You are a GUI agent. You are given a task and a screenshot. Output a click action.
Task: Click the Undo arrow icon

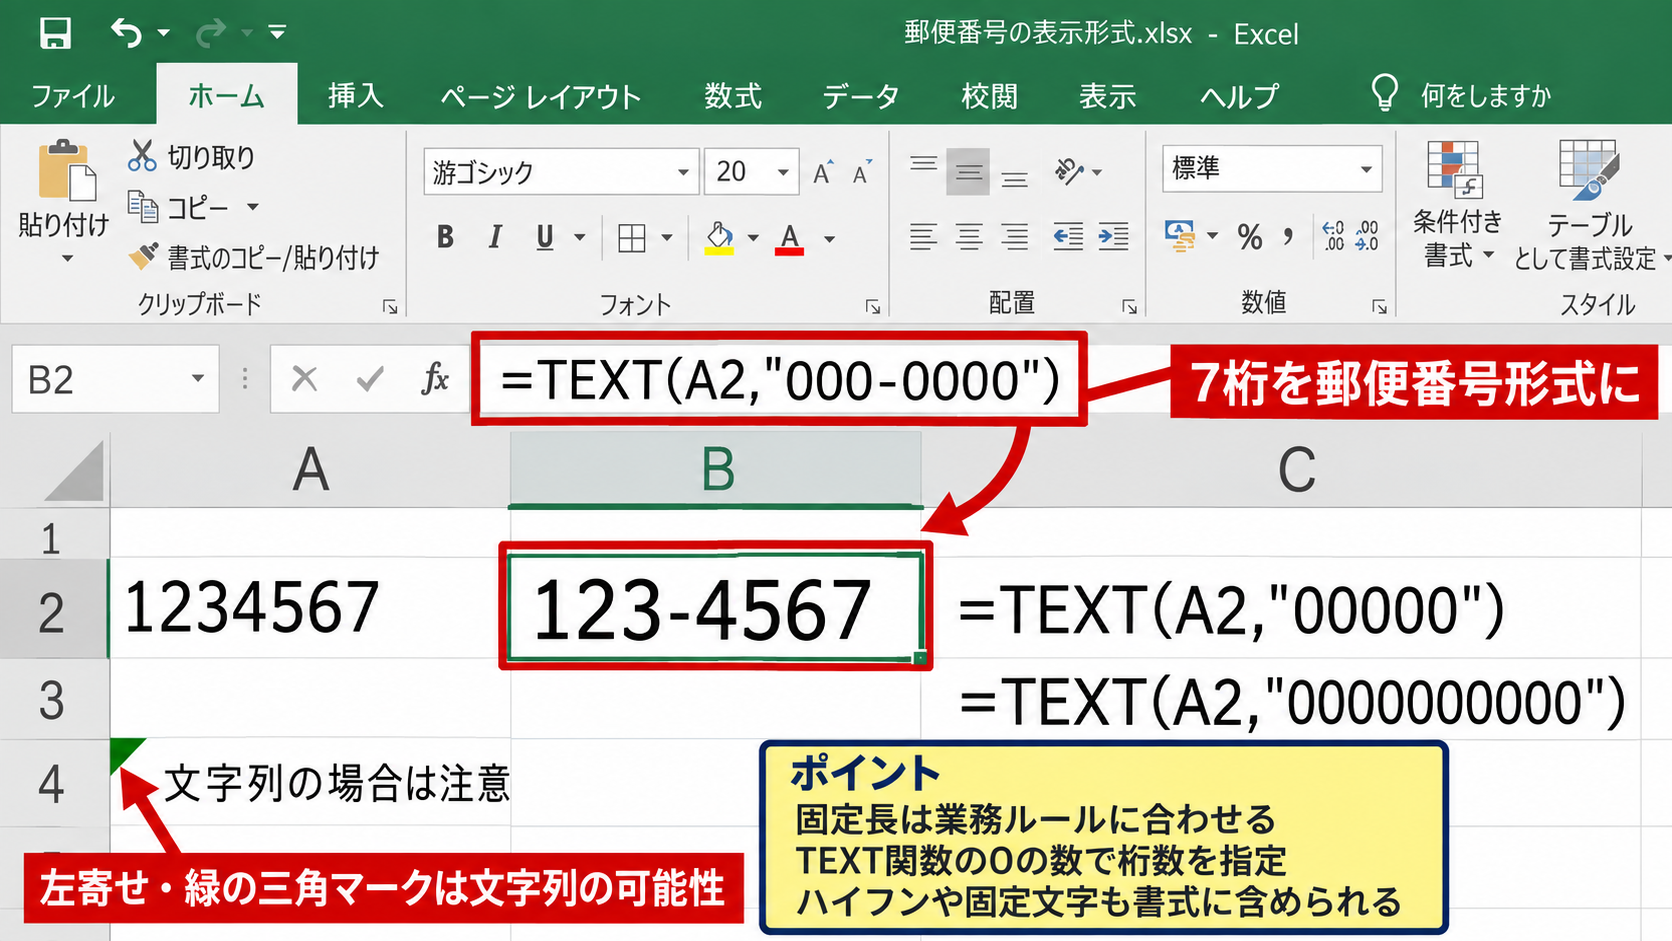point(127,33)
